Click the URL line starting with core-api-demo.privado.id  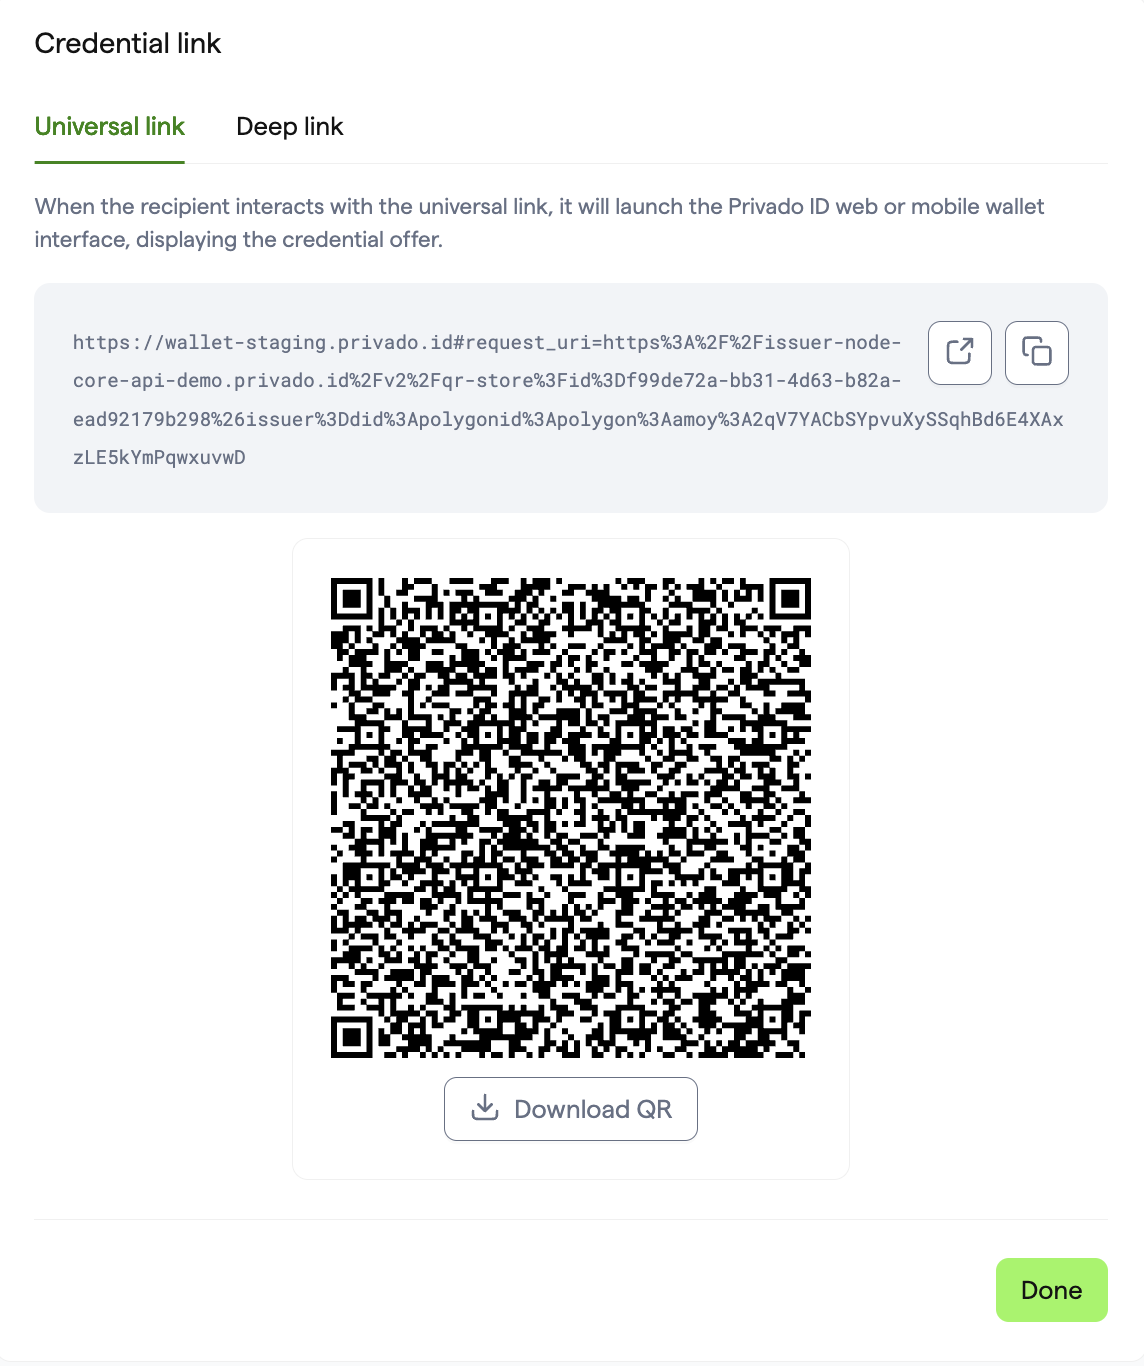[487, 380]
